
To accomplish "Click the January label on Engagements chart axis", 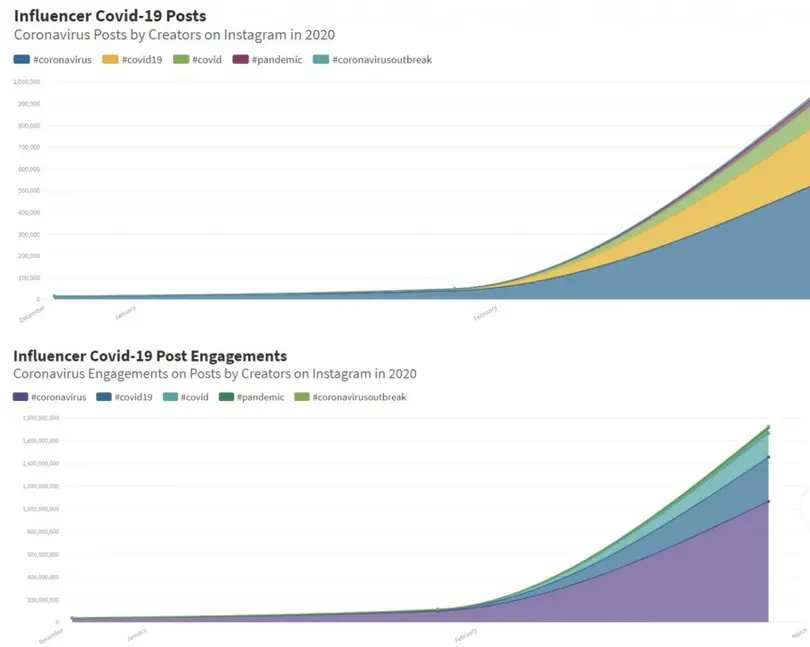I will click(x=138, y=633).
